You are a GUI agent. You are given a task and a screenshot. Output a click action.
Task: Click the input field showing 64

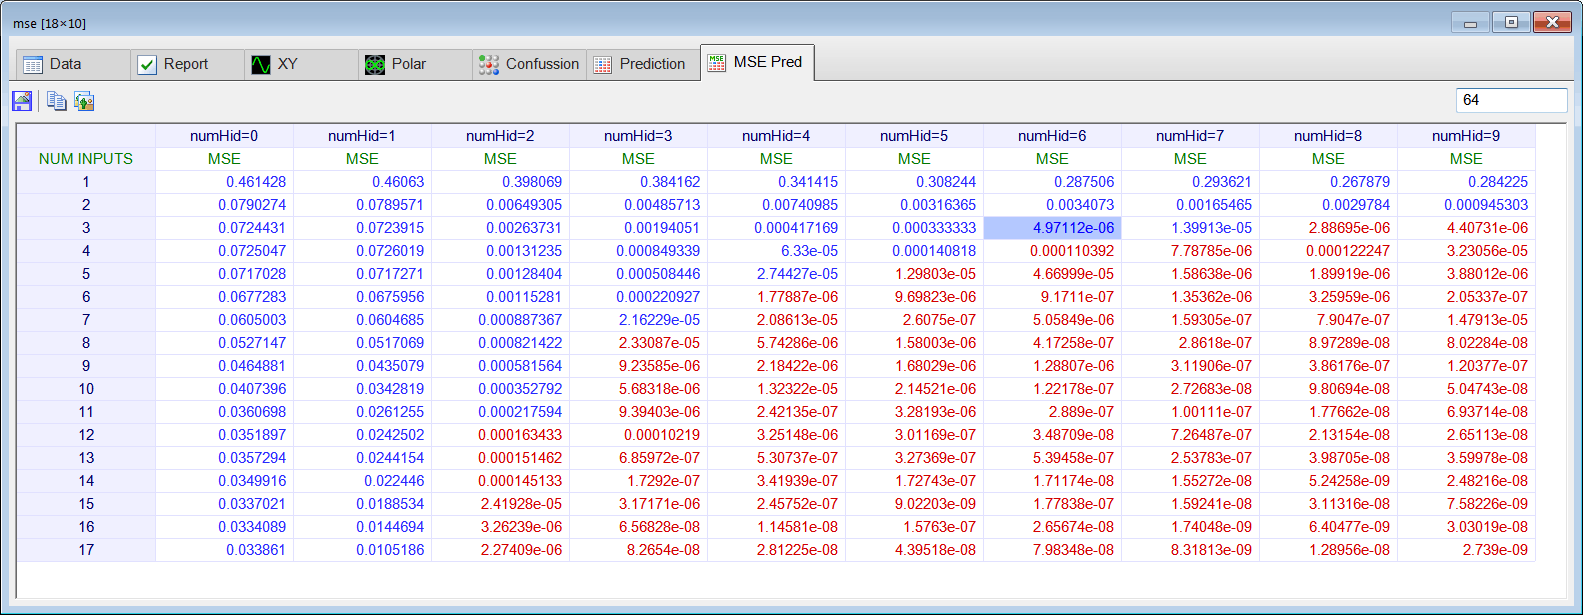pyautogui.click(x=1511, y=100)
